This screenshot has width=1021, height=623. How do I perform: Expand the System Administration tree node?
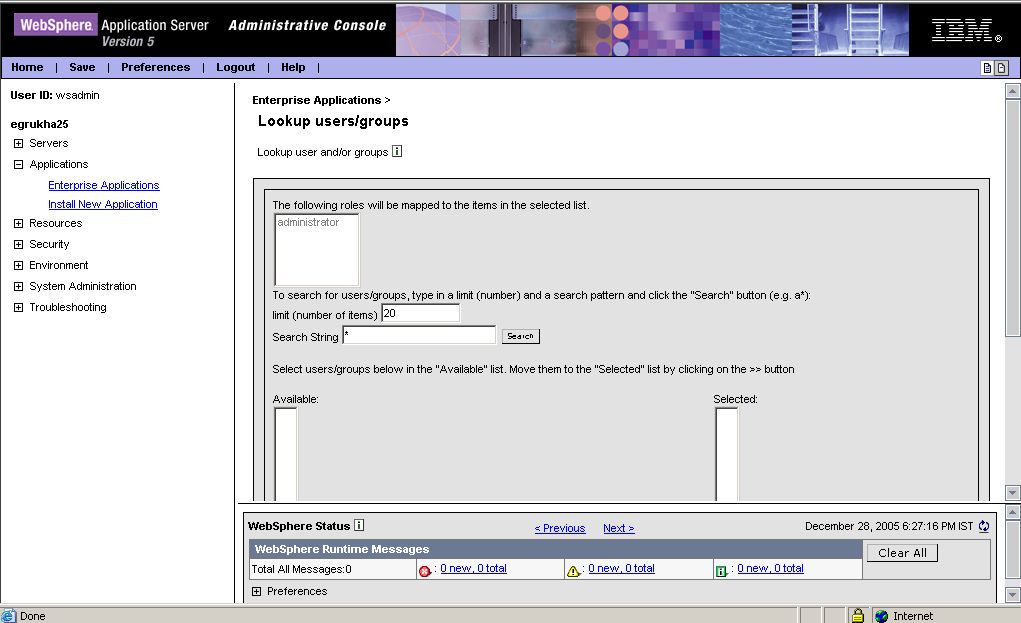pyautogui.click(x=18, y=286)
